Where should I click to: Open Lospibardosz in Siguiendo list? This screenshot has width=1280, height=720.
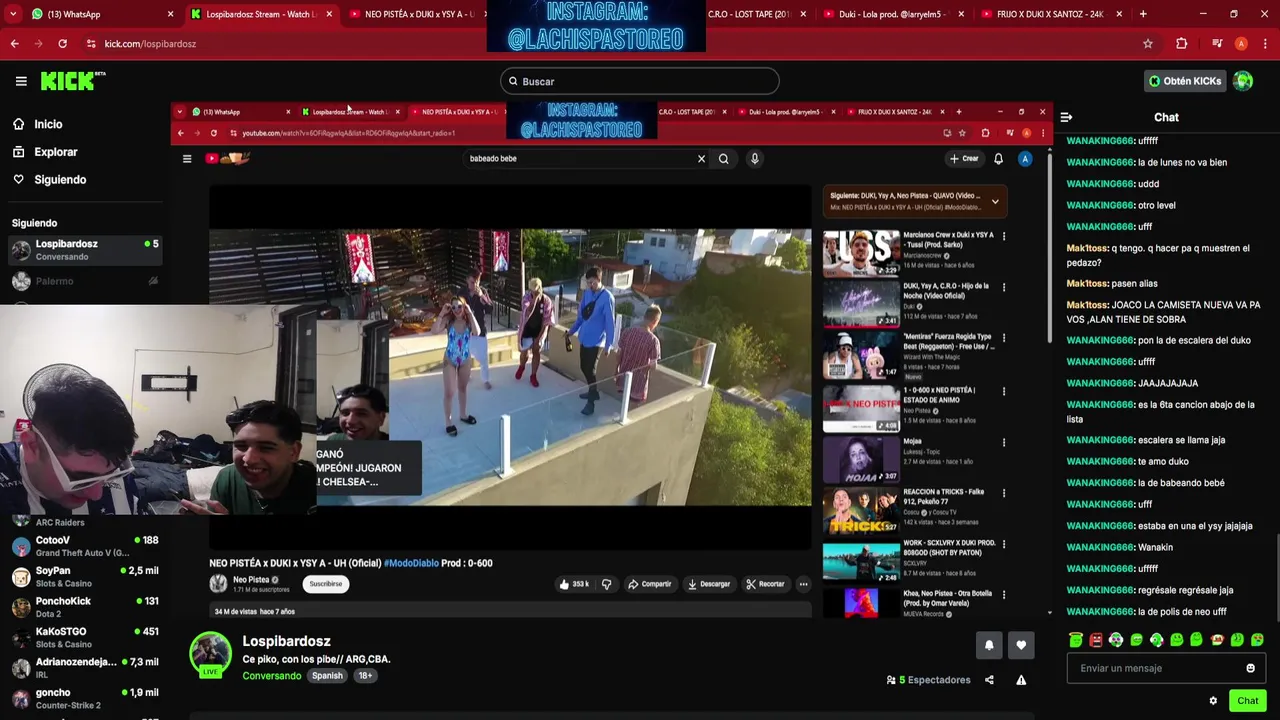click(84, 250)
